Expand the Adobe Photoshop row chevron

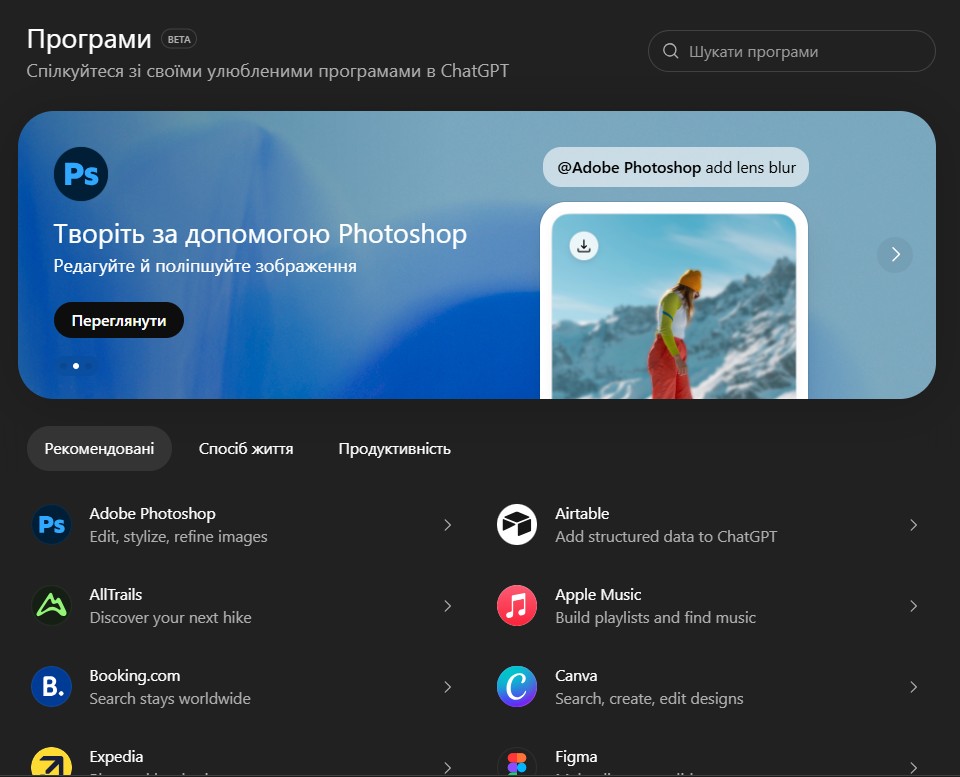pyautogui.click(x=448, y=525)
